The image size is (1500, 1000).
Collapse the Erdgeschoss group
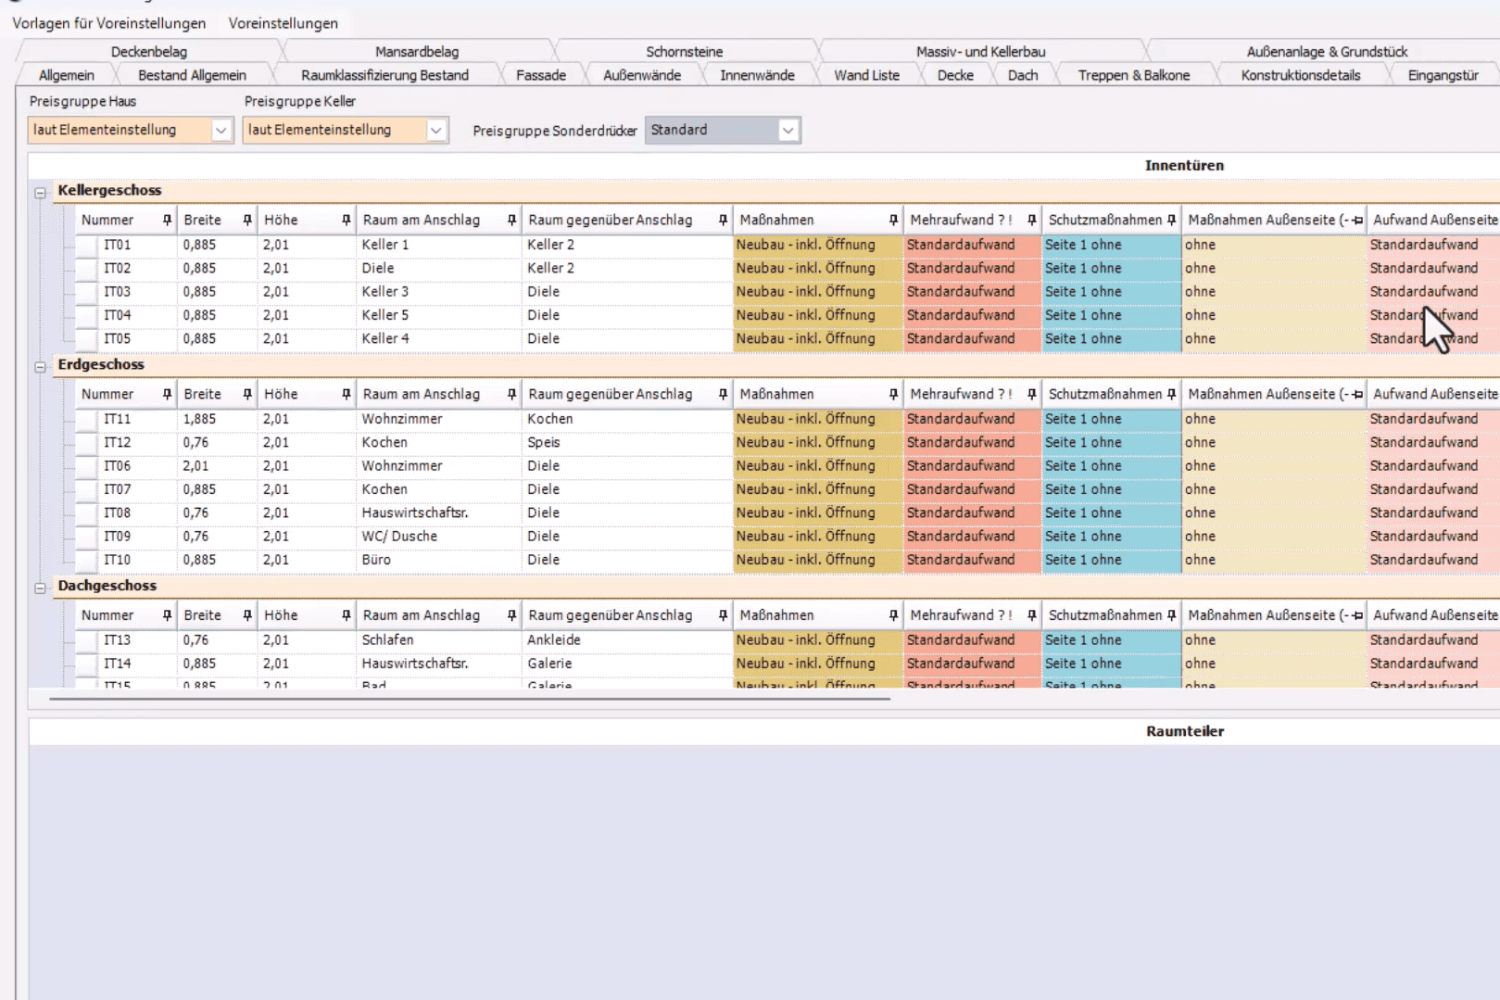40,366
